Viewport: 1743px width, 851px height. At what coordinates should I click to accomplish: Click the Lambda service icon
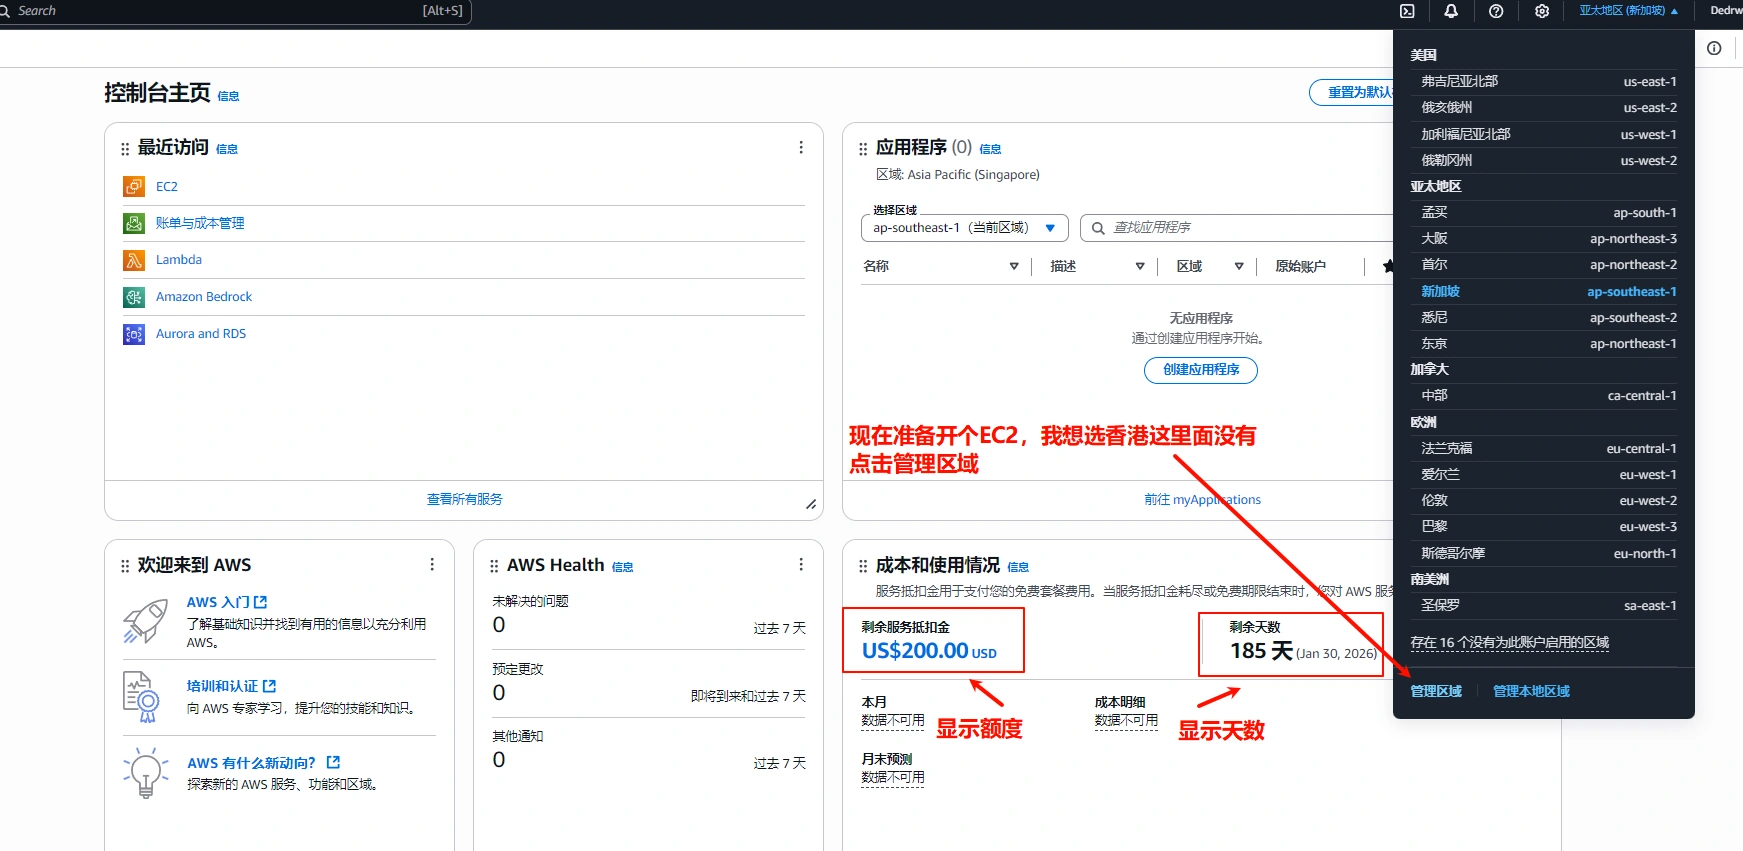click(x=134, y=260)
